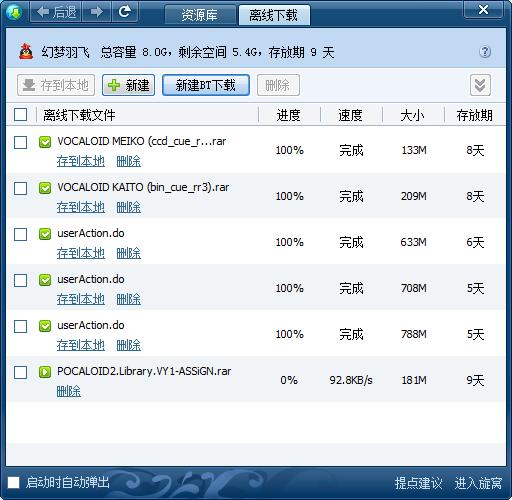Viewport: 512px width, 500px height.
Task: Check the VOCALOID MEIKO file checkbox
Action: click(x=21, y=142)
